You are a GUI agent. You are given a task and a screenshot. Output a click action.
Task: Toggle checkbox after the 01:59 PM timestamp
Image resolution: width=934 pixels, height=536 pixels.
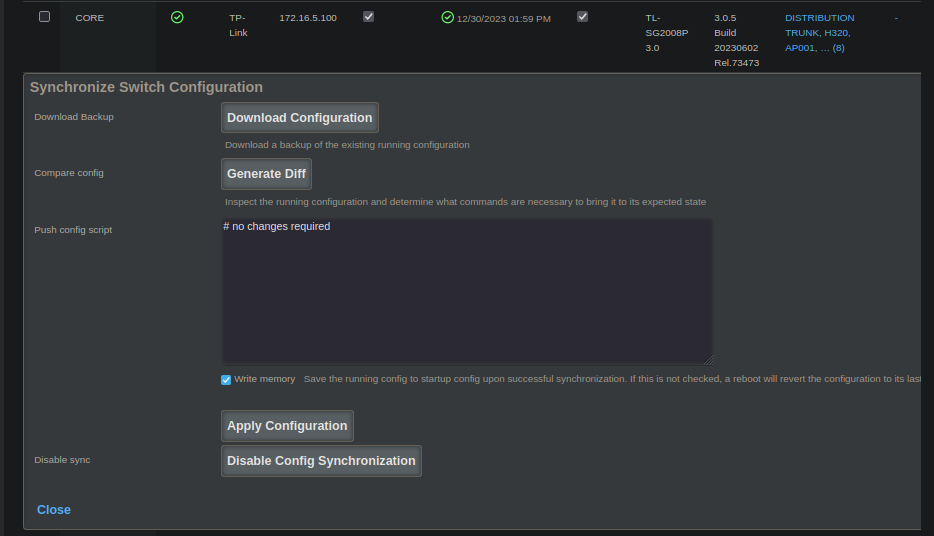coord(583,17)
